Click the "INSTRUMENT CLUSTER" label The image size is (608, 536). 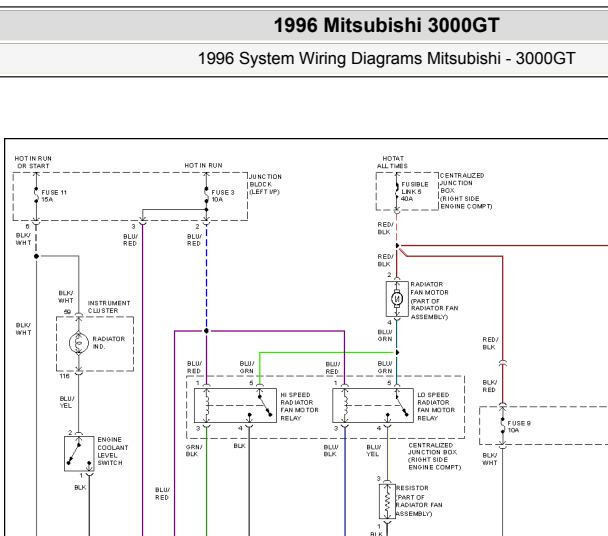(x=109, y=307)
